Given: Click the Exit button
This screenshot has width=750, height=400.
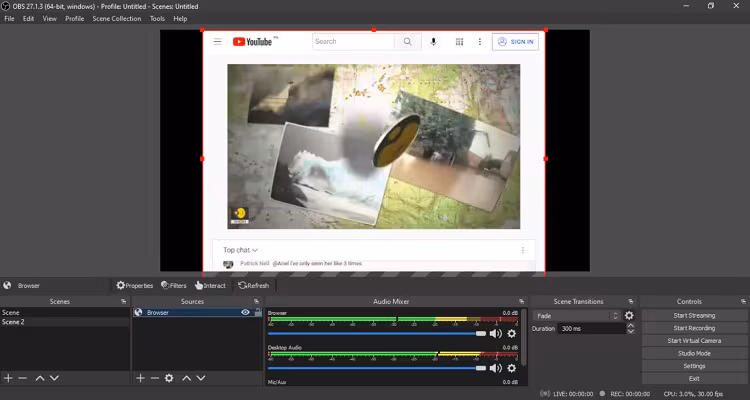Looking at the screenshot, I should pyautogui.click(x=694, y=378).
